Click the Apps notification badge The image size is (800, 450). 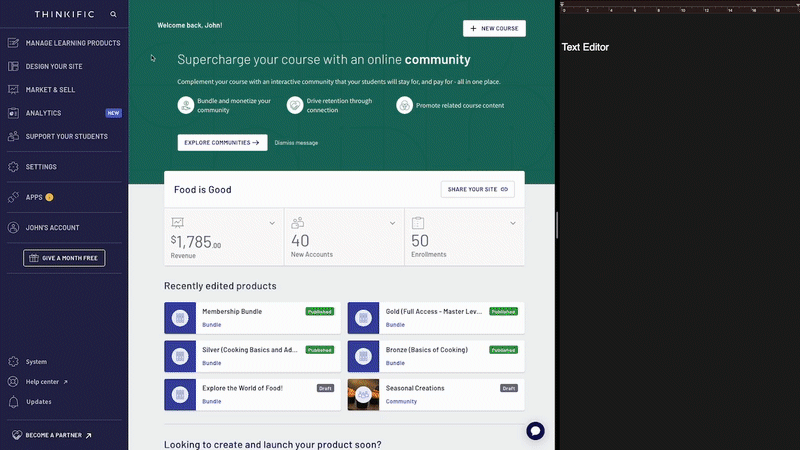(49, 197)
